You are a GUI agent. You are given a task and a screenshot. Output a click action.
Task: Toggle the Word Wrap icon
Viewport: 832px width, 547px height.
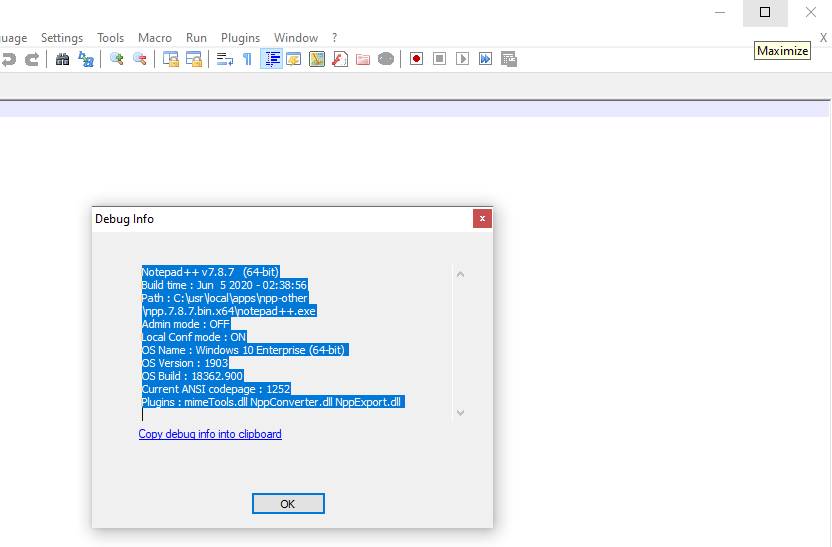click(x=224, y=59)
